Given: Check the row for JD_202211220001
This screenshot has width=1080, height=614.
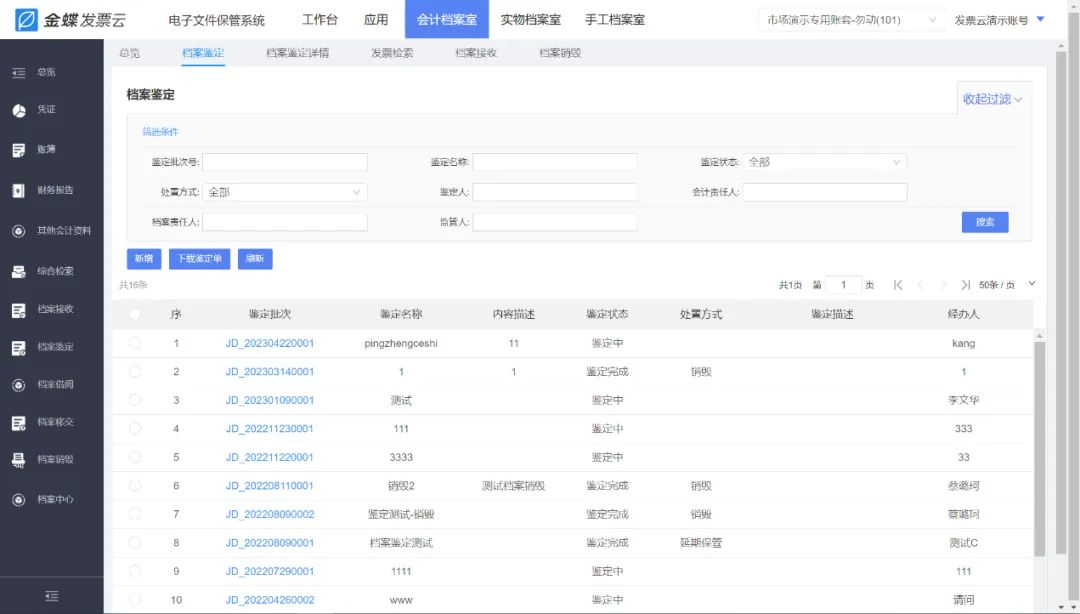Looking at the screenshot, I should (135, 457).
